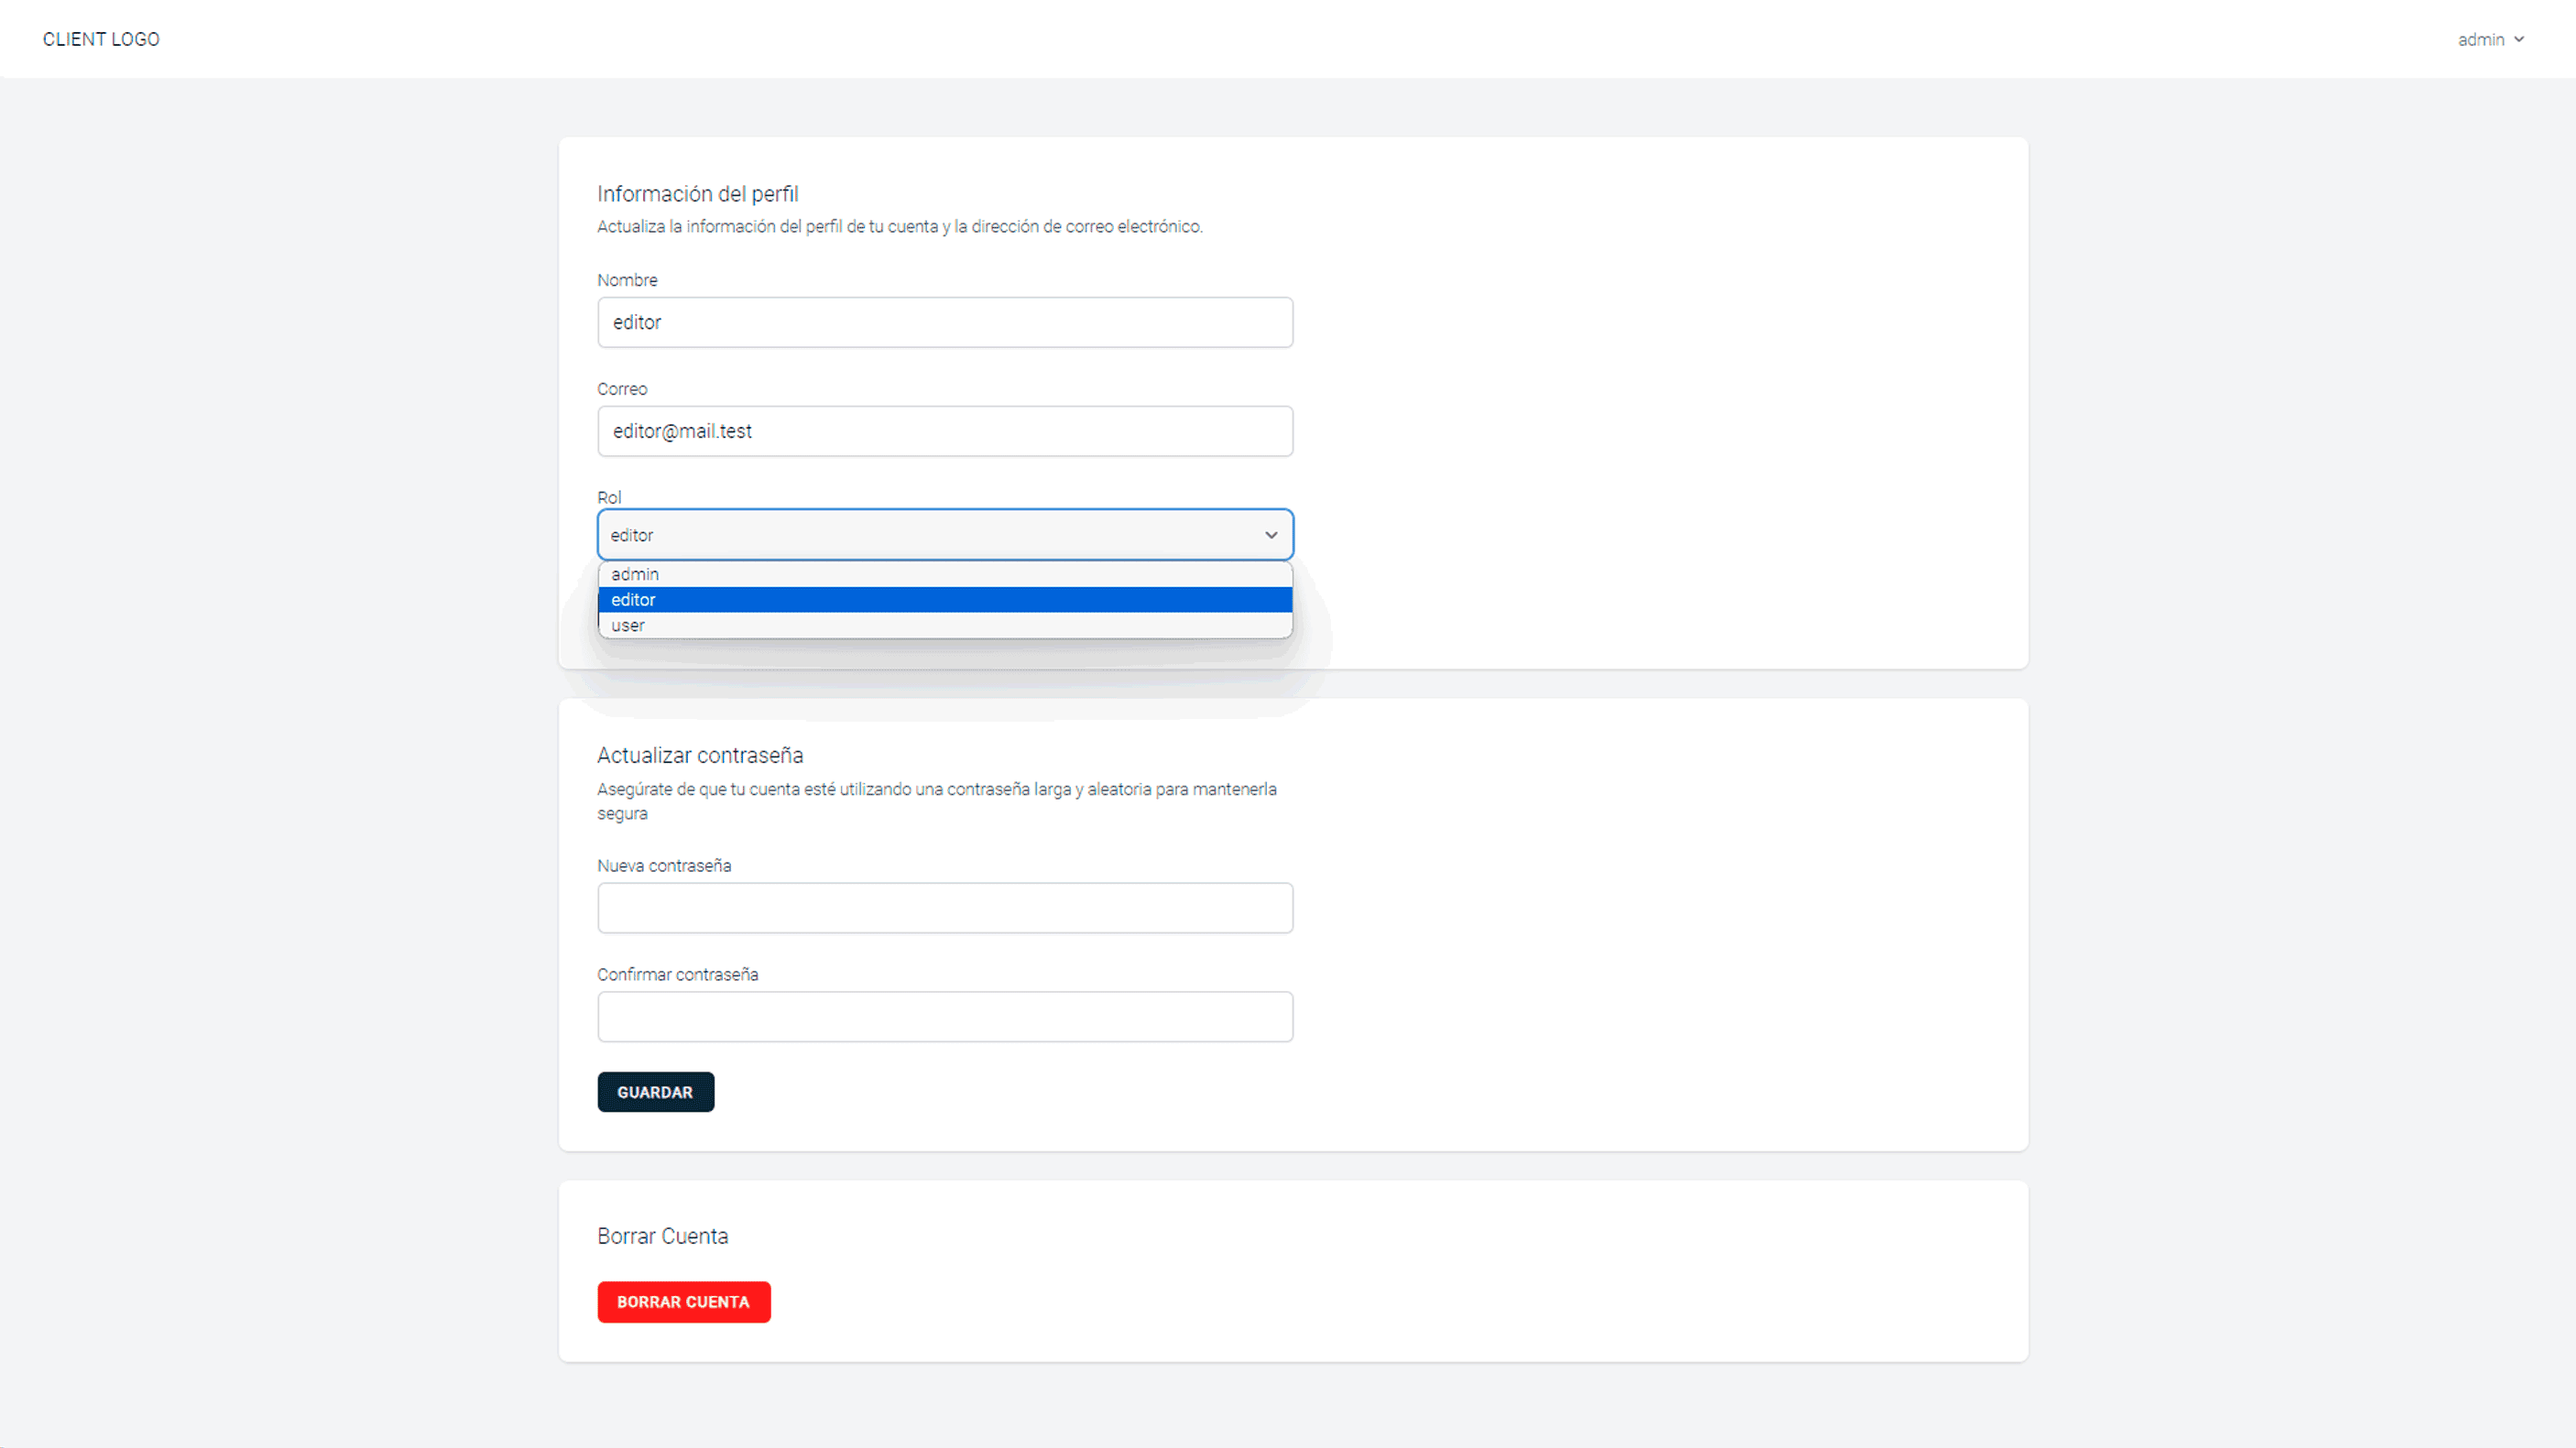Click the Información del perfil heading
Viewport: 2576px width, 1448px height.
click(697, 194)
